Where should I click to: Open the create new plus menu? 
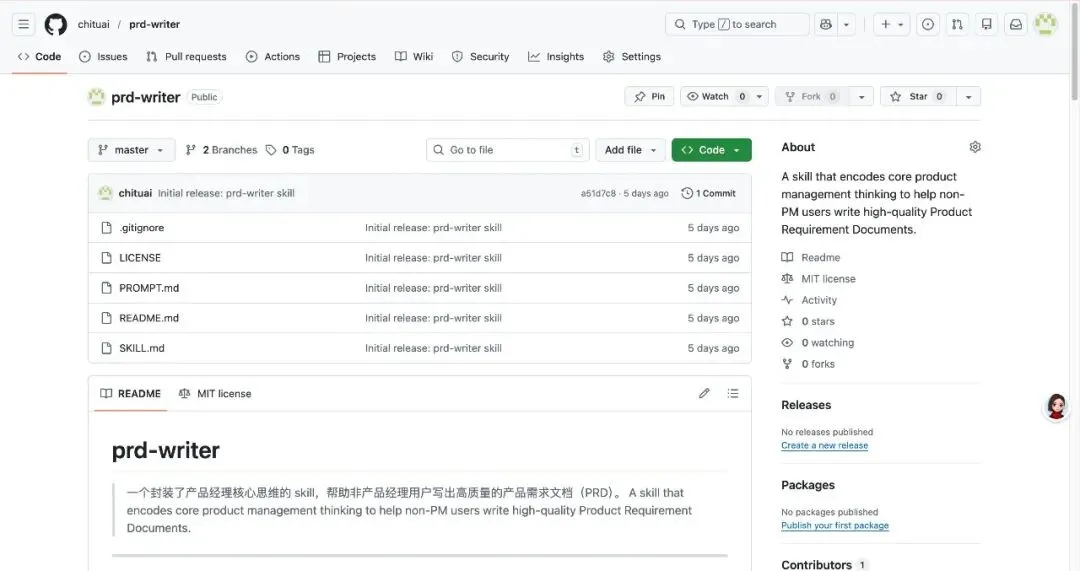point(892,24)
